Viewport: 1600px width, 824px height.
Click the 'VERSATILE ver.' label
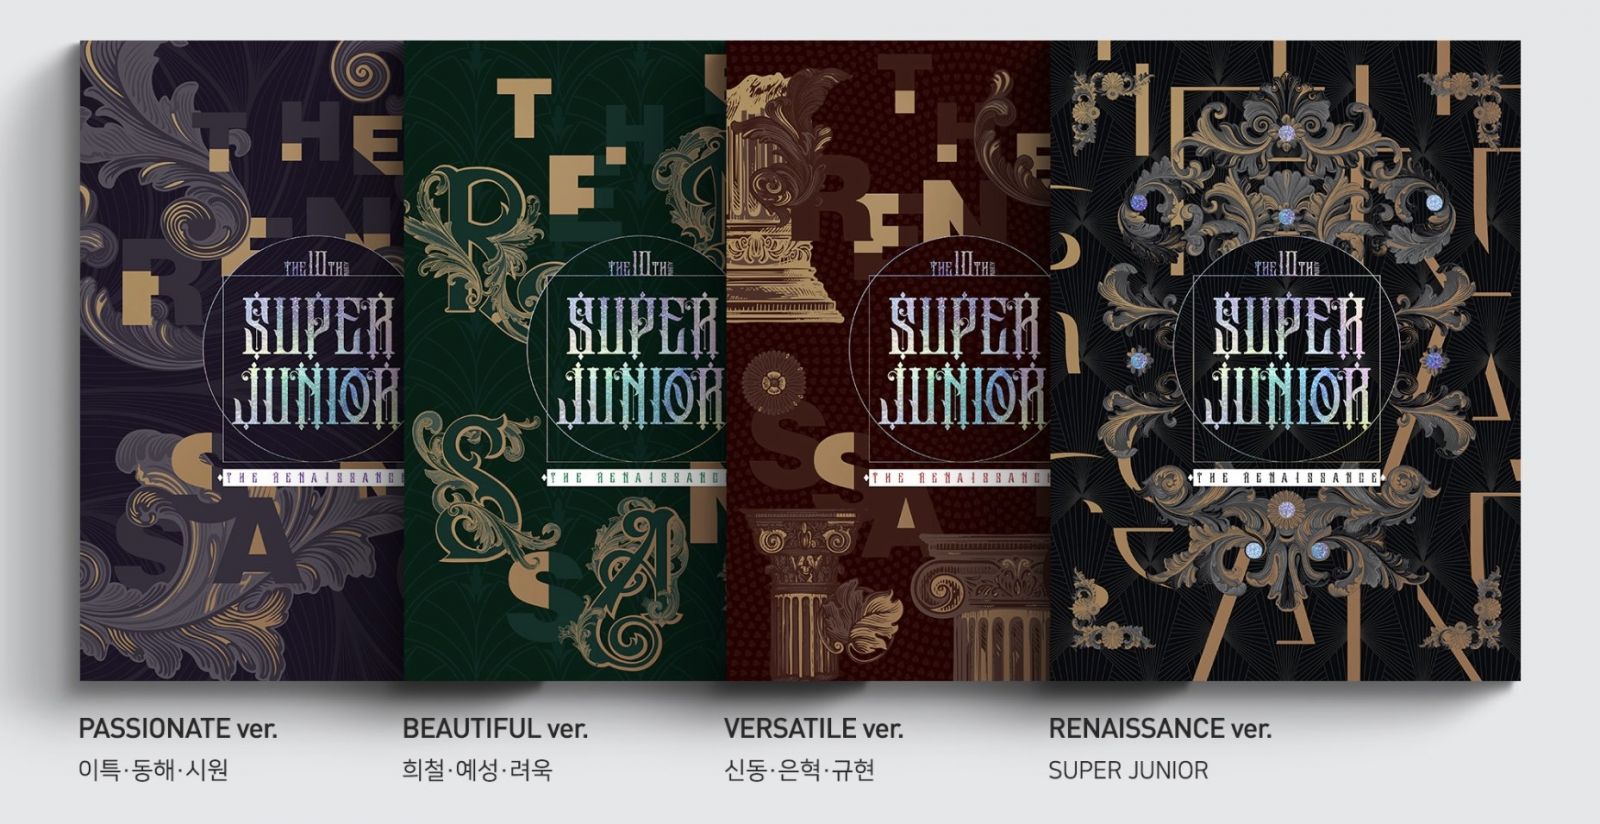point(813,728)
